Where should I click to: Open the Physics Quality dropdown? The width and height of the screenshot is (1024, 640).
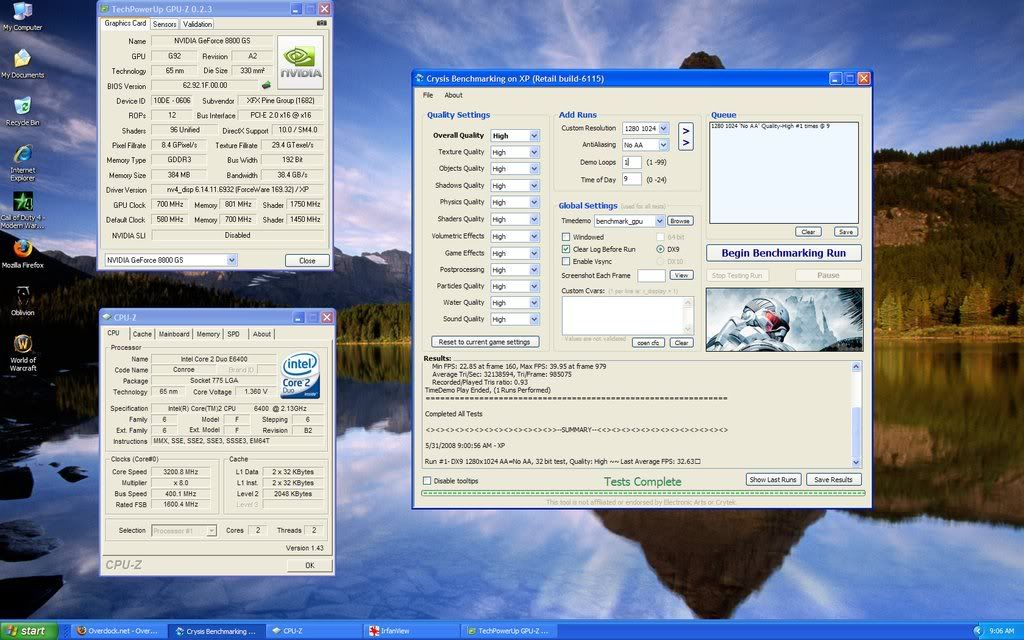tap(534, 202)
